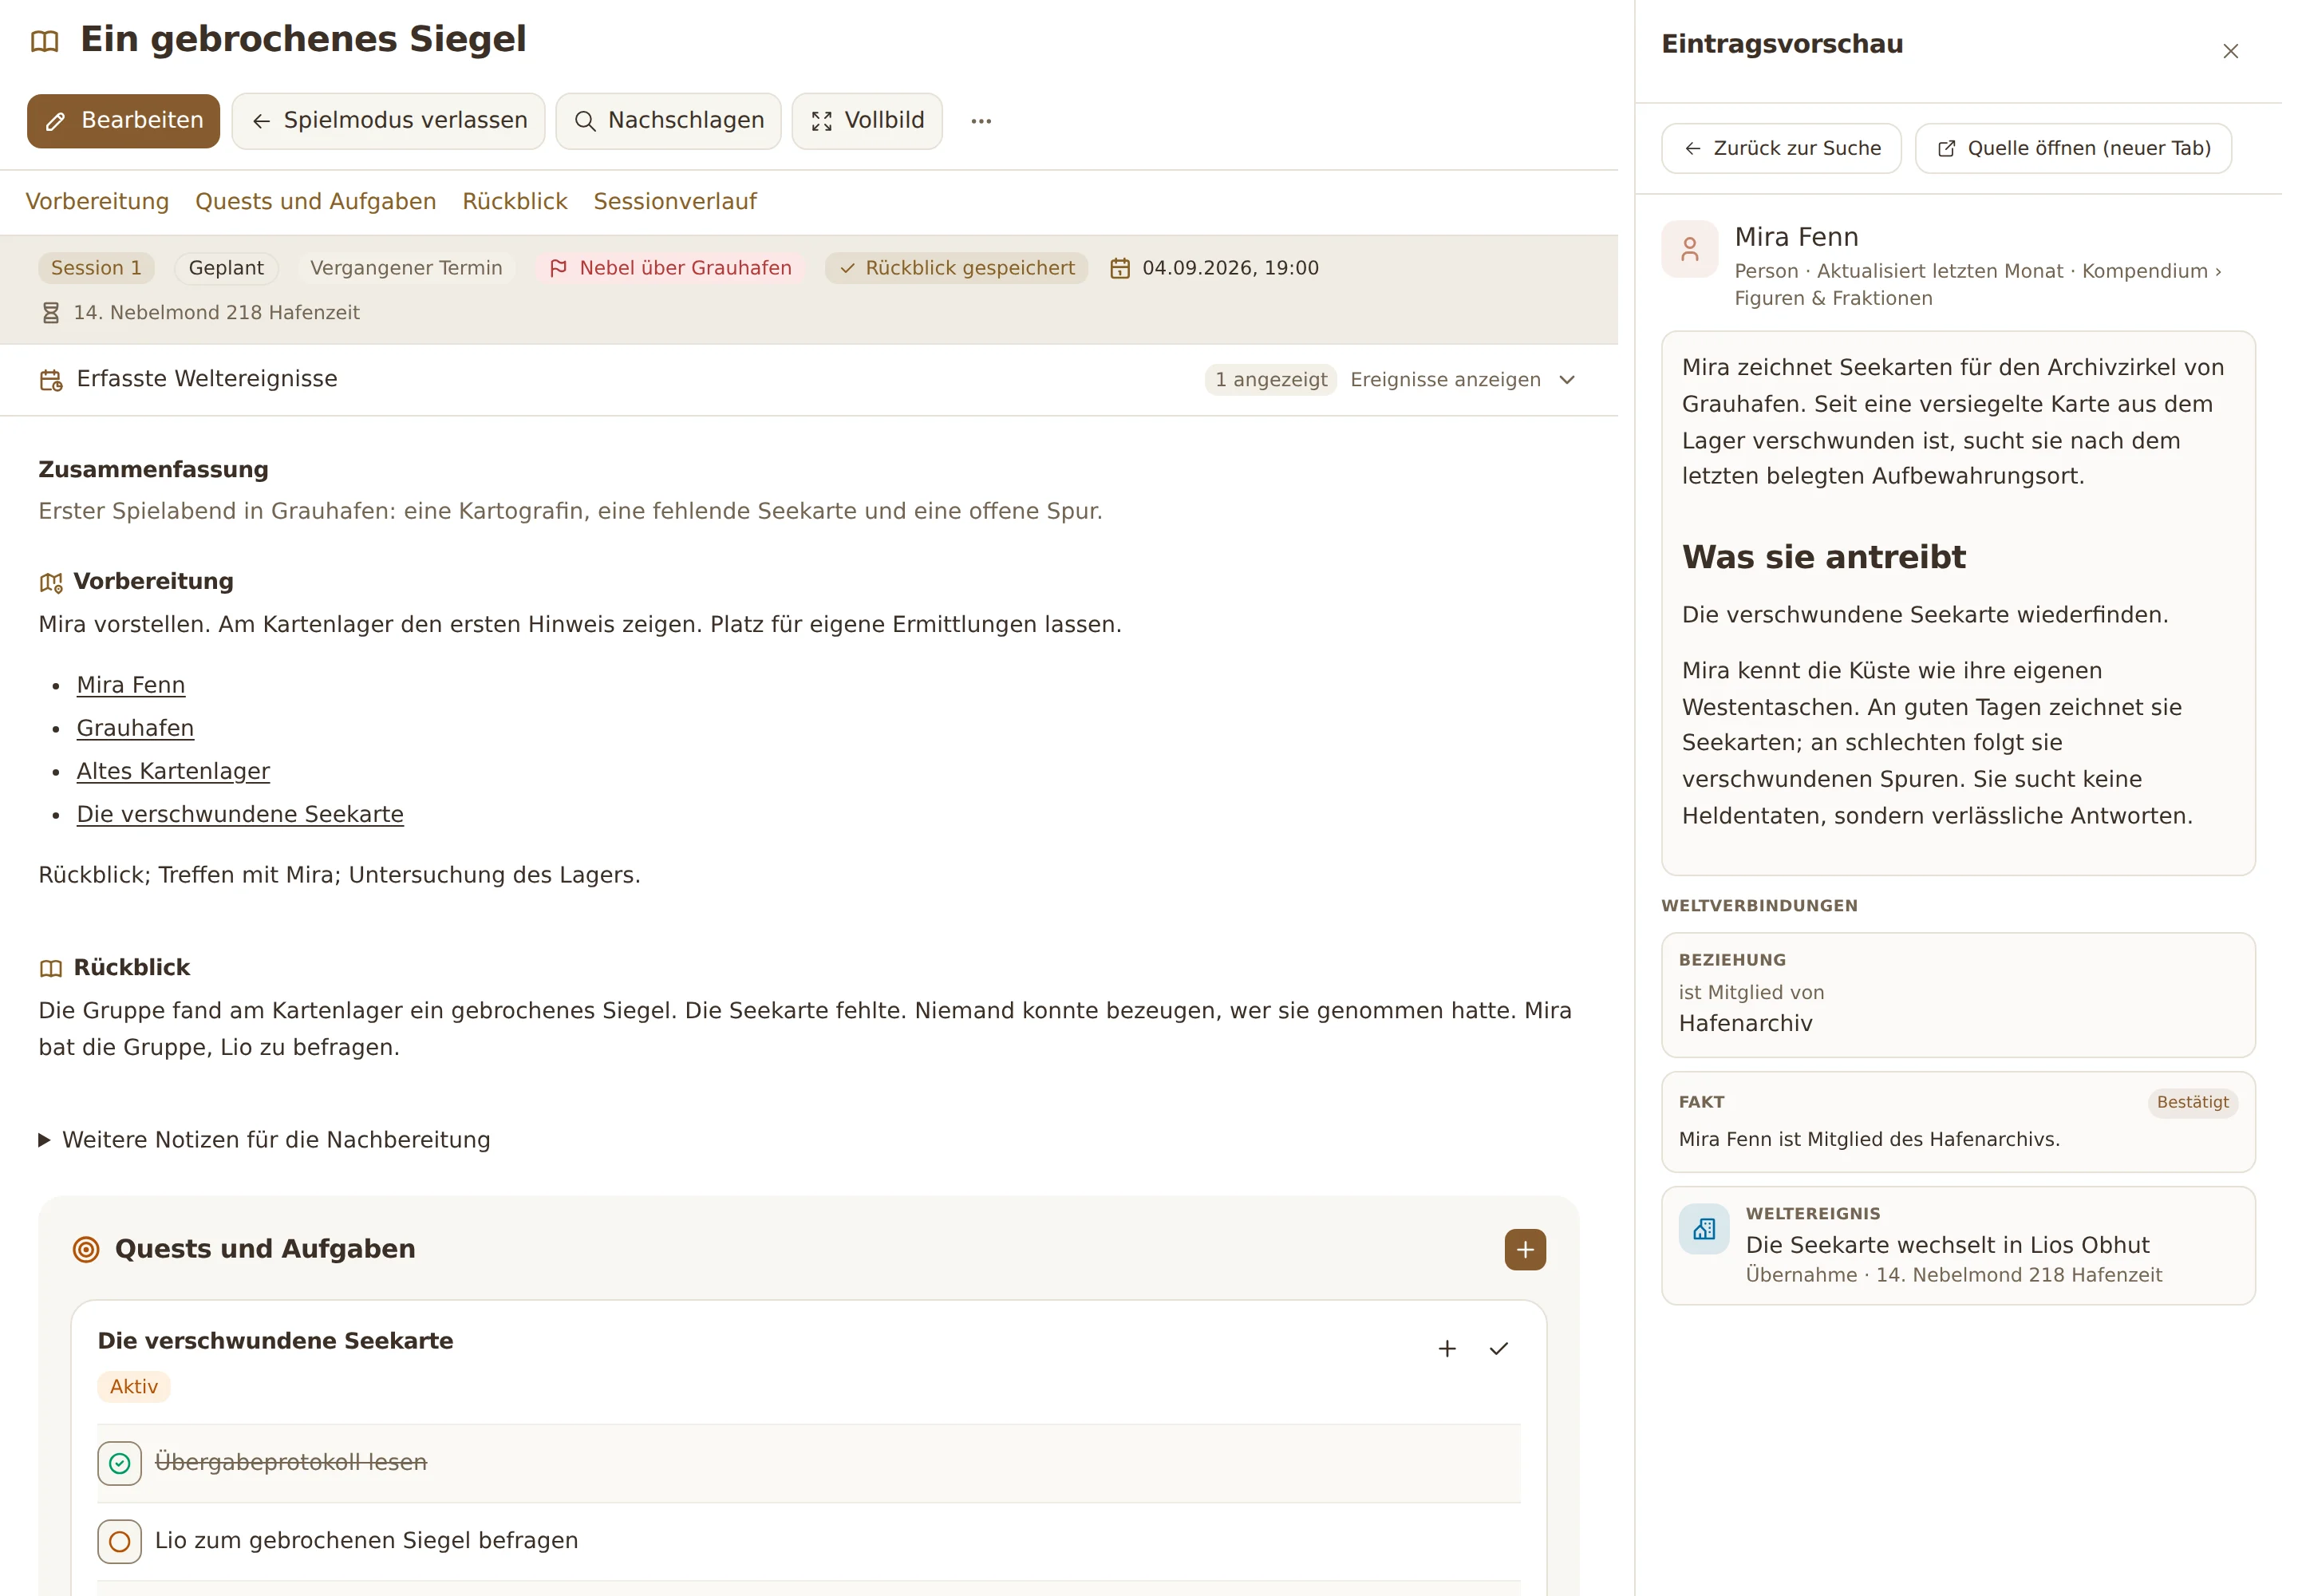Image resolution: width=2298 pixels, height=1596 pixels.
Task: Open source via Quelle öffnen (neuer Tab)
Action: coord(2073,149)
